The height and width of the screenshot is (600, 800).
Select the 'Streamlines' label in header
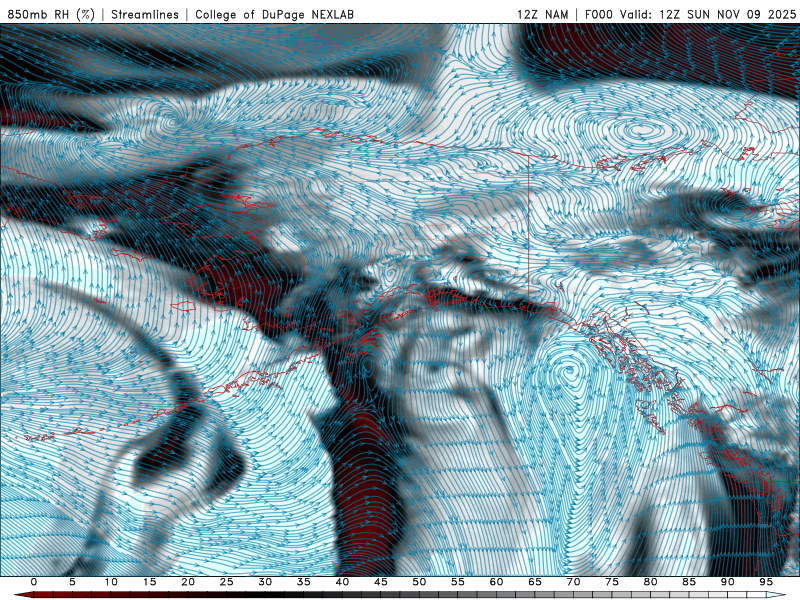click(145, 14)
